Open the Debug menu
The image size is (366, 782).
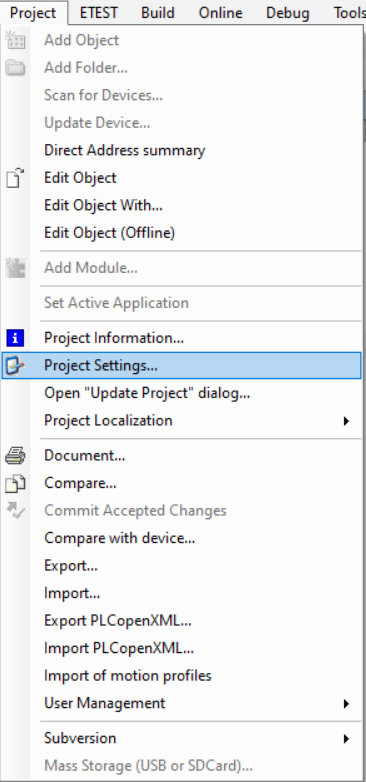[x=288, y=12]
